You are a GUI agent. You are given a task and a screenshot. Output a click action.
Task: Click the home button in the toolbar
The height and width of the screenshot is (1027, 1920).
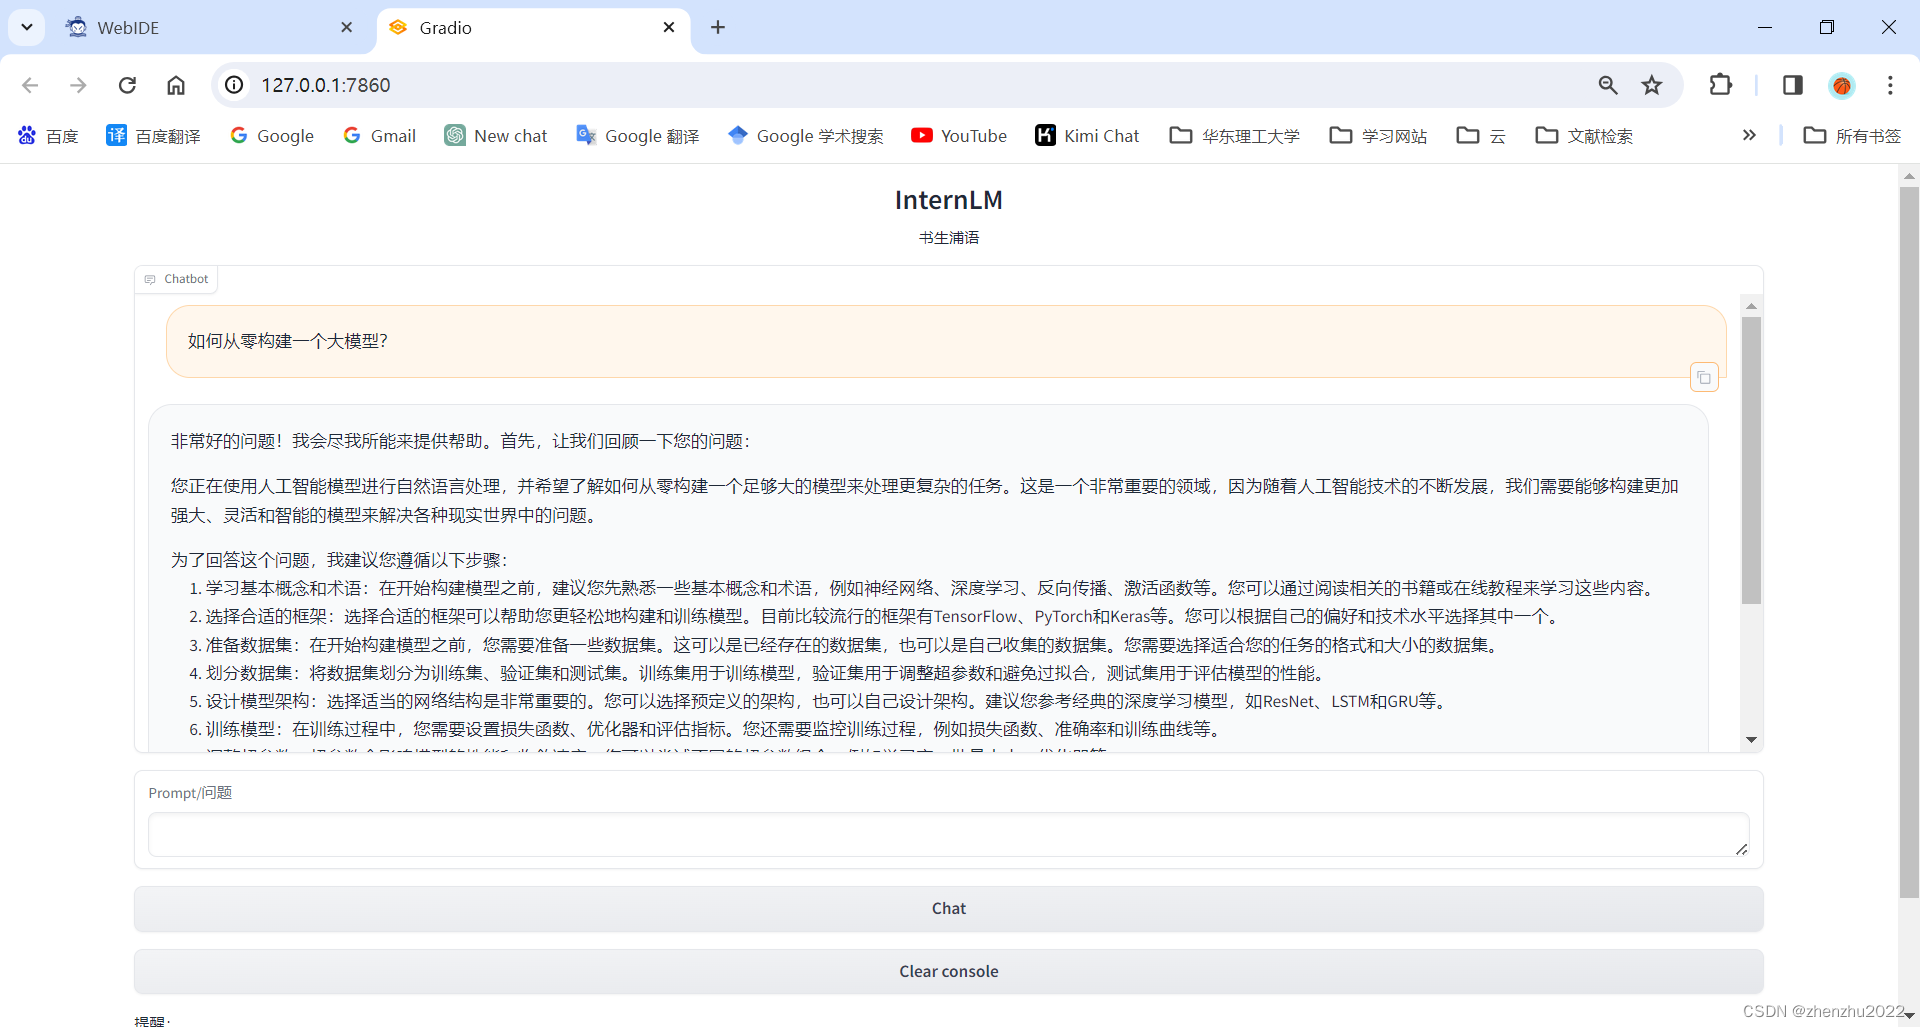(x=176, y=85)
